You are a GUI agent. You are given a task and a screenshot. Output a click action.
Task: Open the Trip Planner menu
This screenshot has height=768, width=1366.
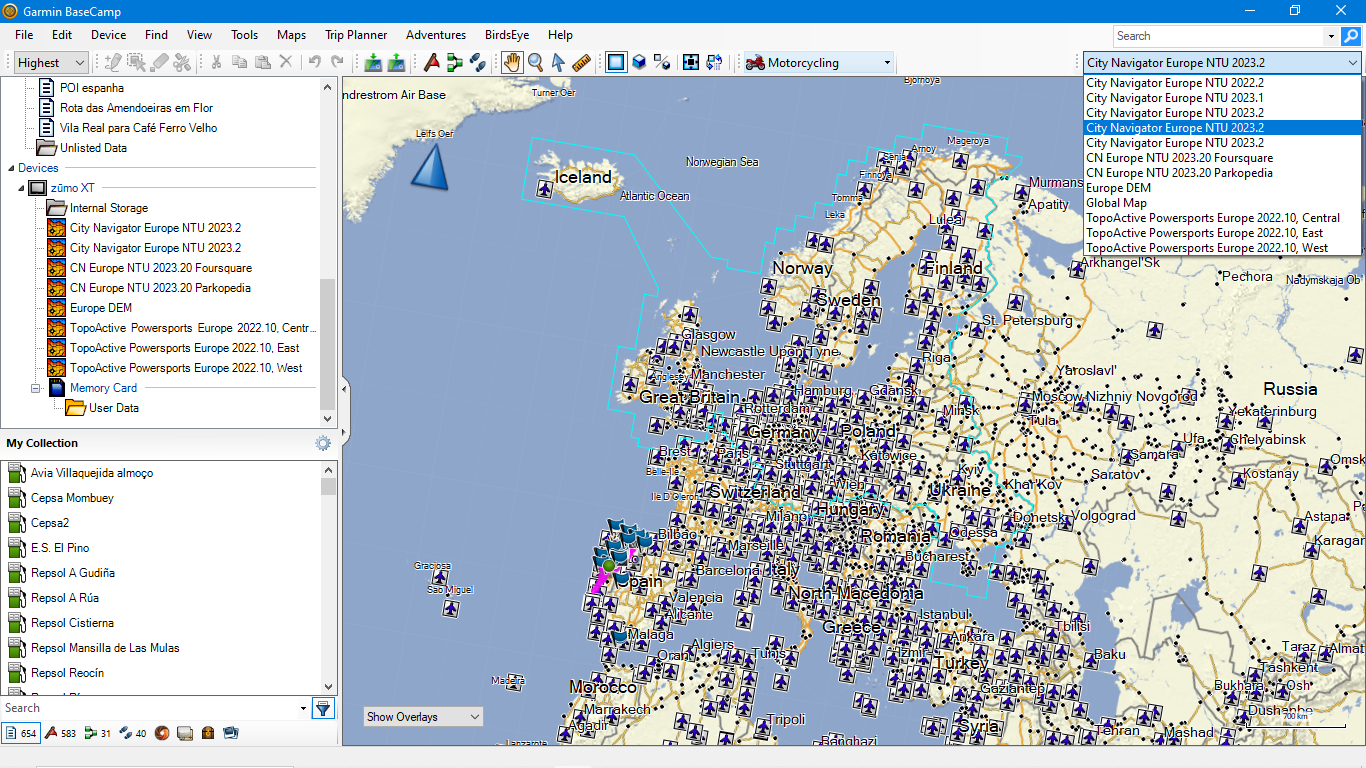(356, 34)
